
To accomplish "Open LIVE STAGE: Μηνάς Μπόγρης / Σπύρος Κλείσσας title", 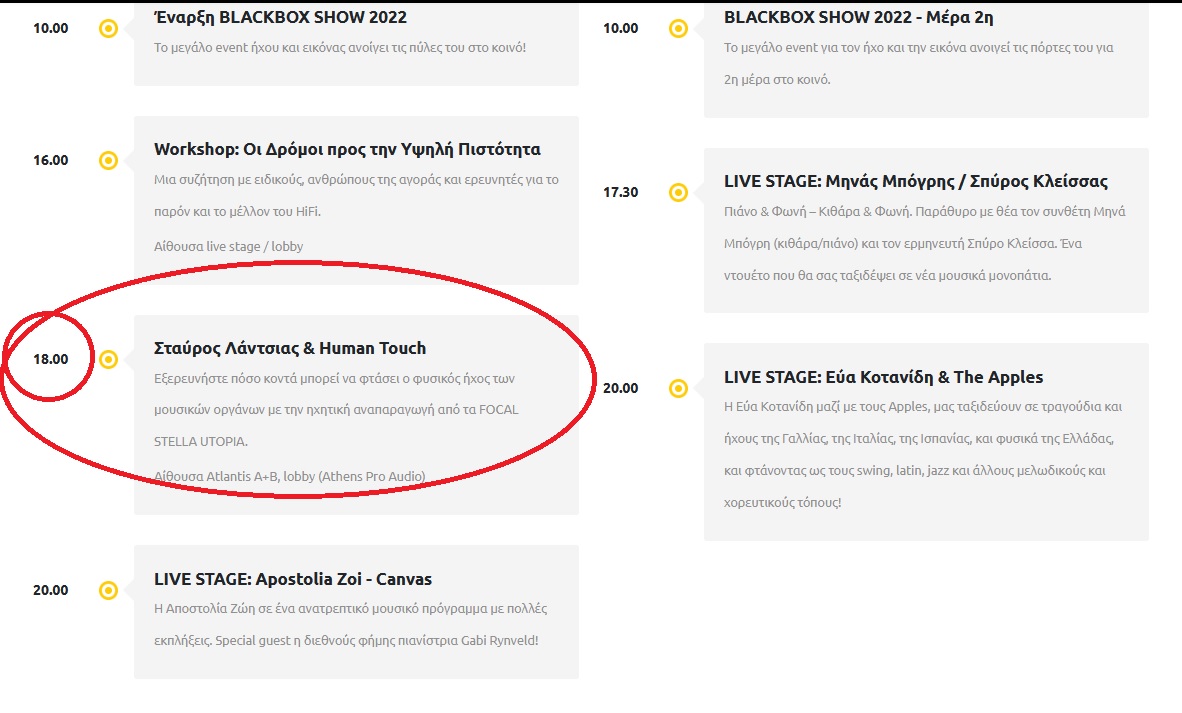I will [x=916, y=181].
